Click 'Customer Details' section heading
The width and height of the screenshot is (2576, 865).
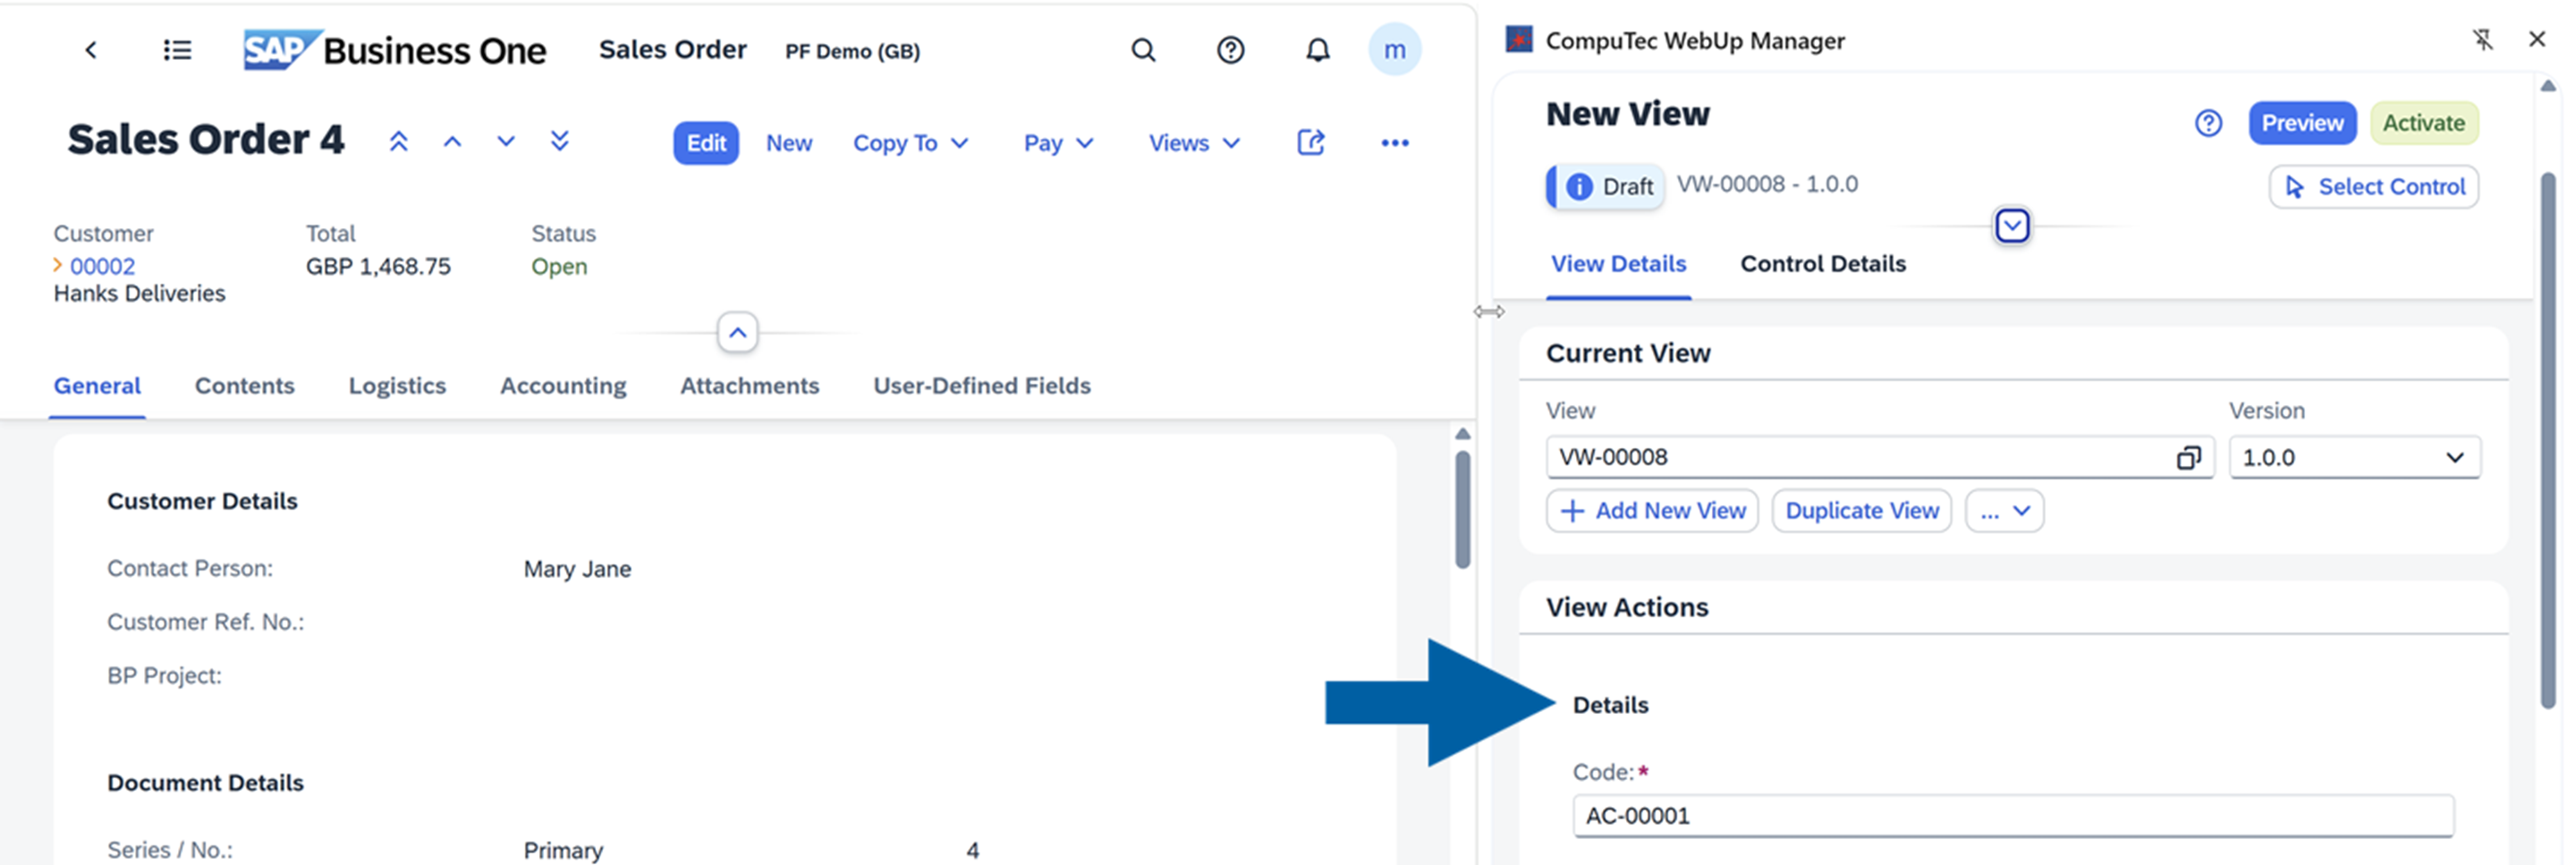coord(202,501)
